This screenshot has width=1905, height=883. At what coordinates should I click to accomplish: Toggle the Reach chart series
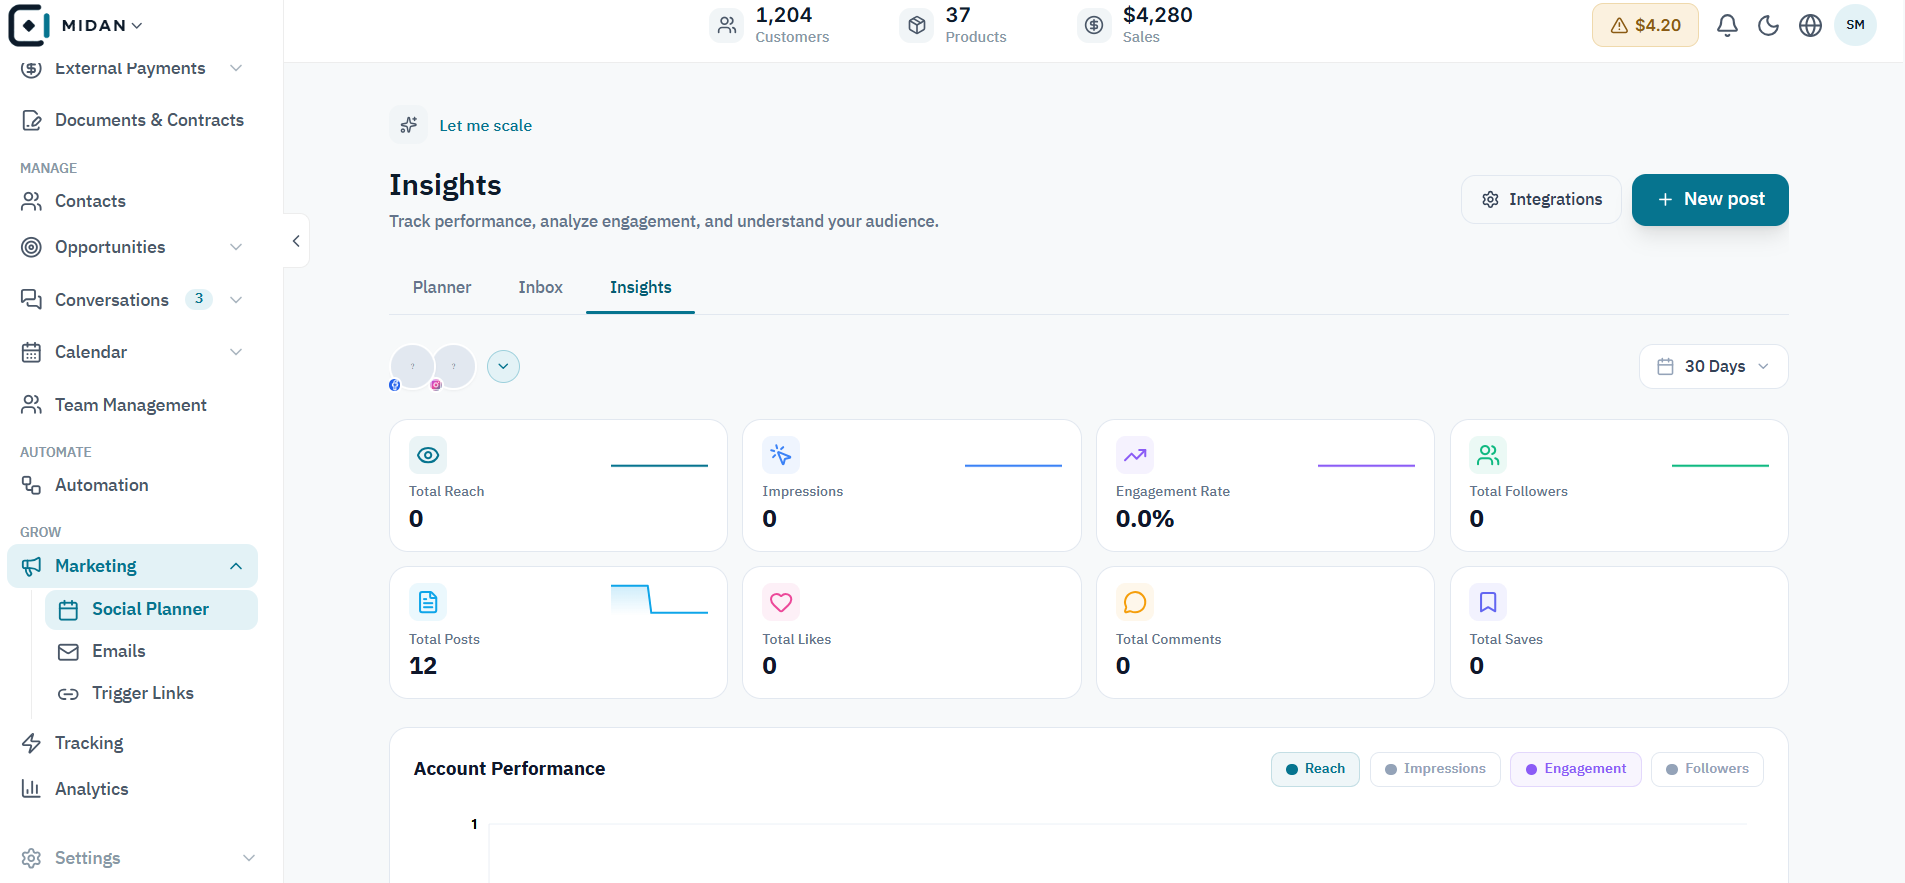coord(1315,769)
